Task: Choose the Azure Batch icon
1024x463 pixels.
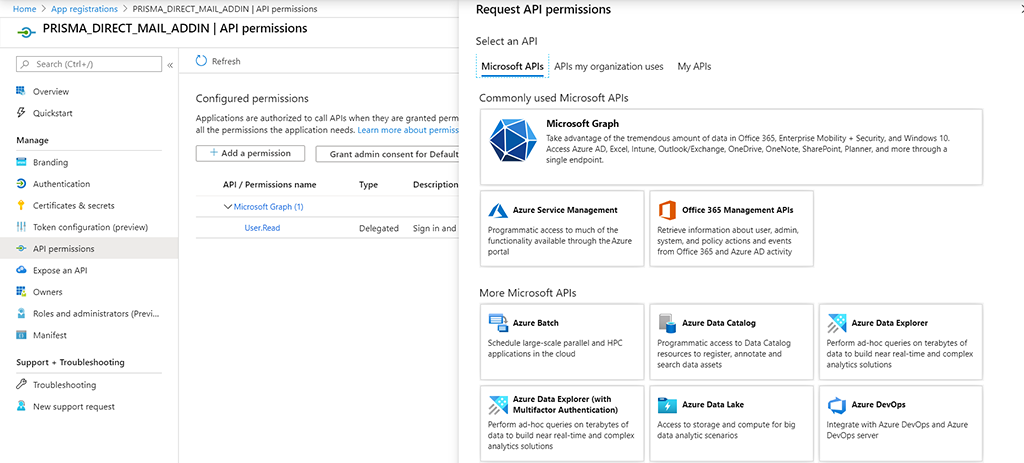Action: coord(498,323)
